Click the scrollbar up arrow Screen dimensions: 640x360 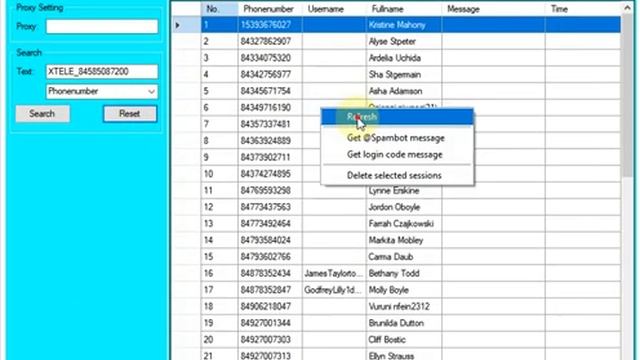tap(627, 8)
